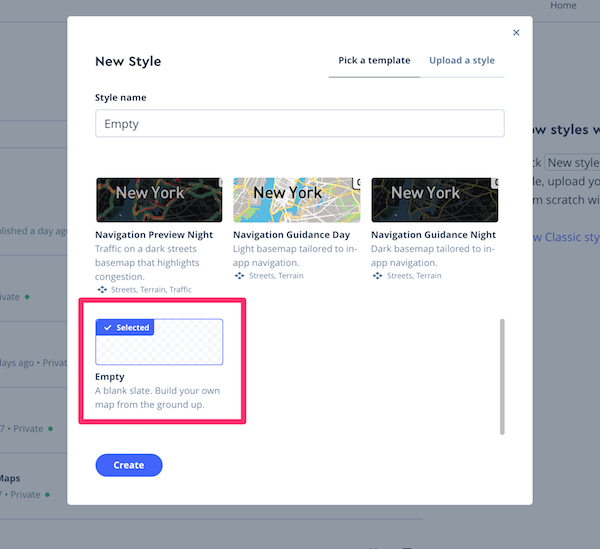The height and width of the screenshot is (549, 600).
Task: Click components icon beside Streets, Terrain, Traffic
Action: [x=102, y=290]
